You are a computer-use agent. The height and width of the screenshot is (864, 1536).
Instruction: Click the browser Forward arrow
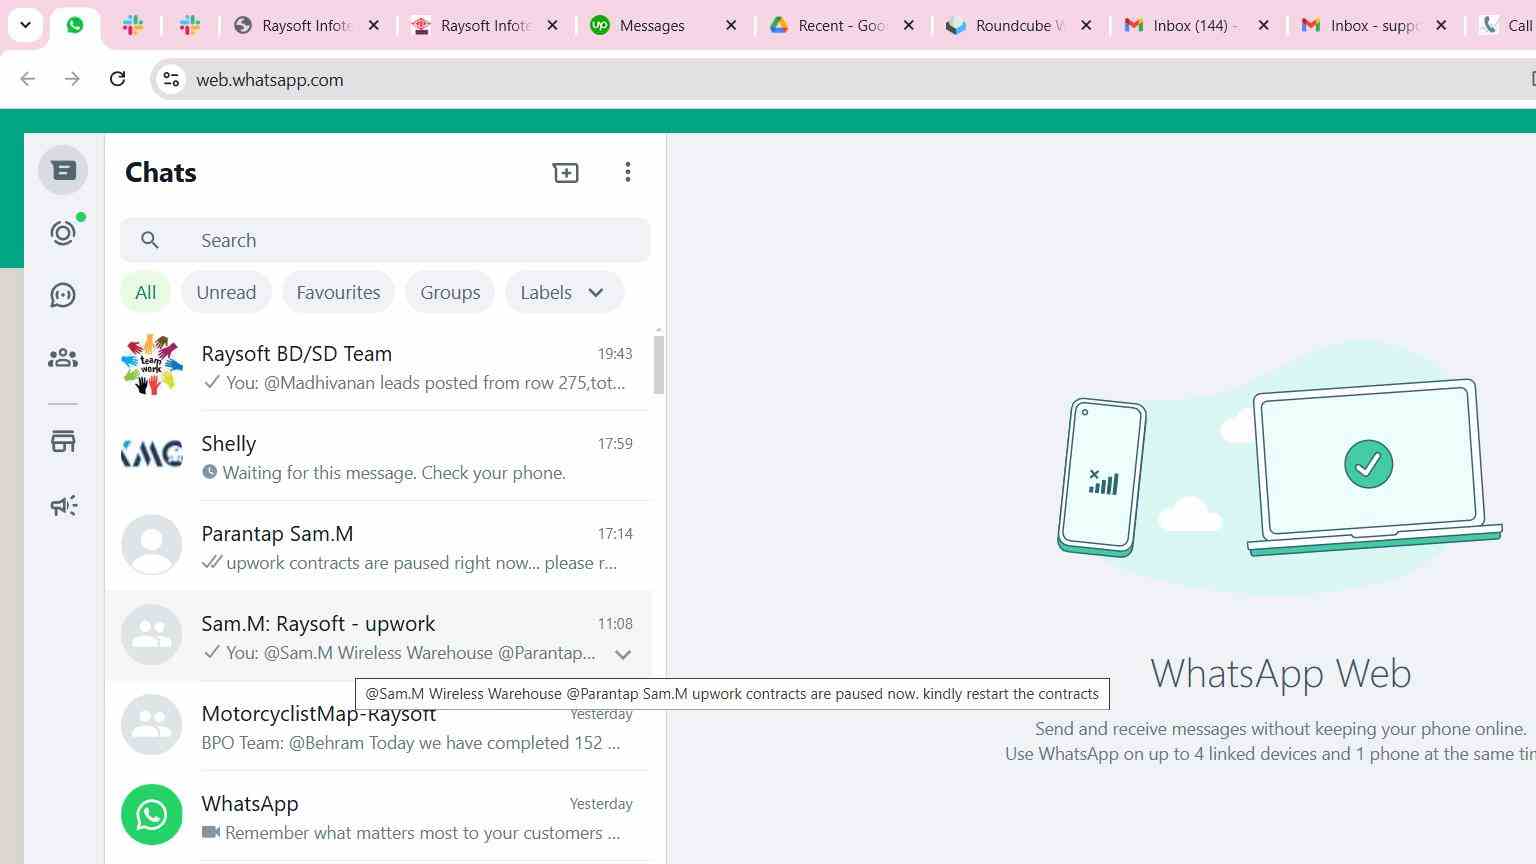[72, 79]
